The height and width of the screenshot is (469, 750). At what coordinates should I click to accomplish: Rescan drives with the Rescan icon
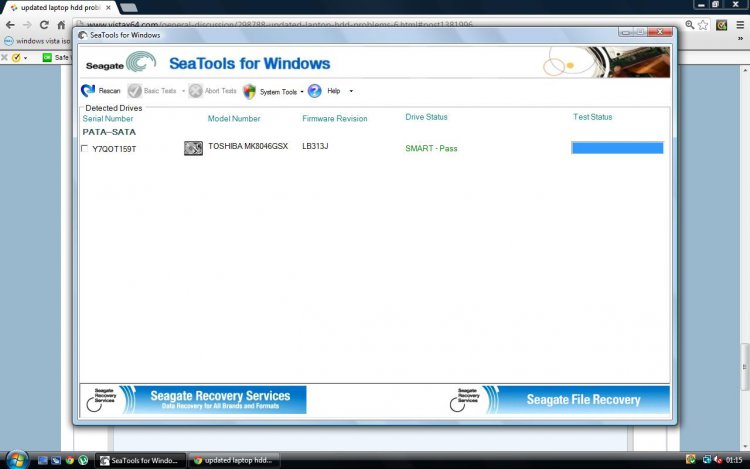(x=88, y=90)
